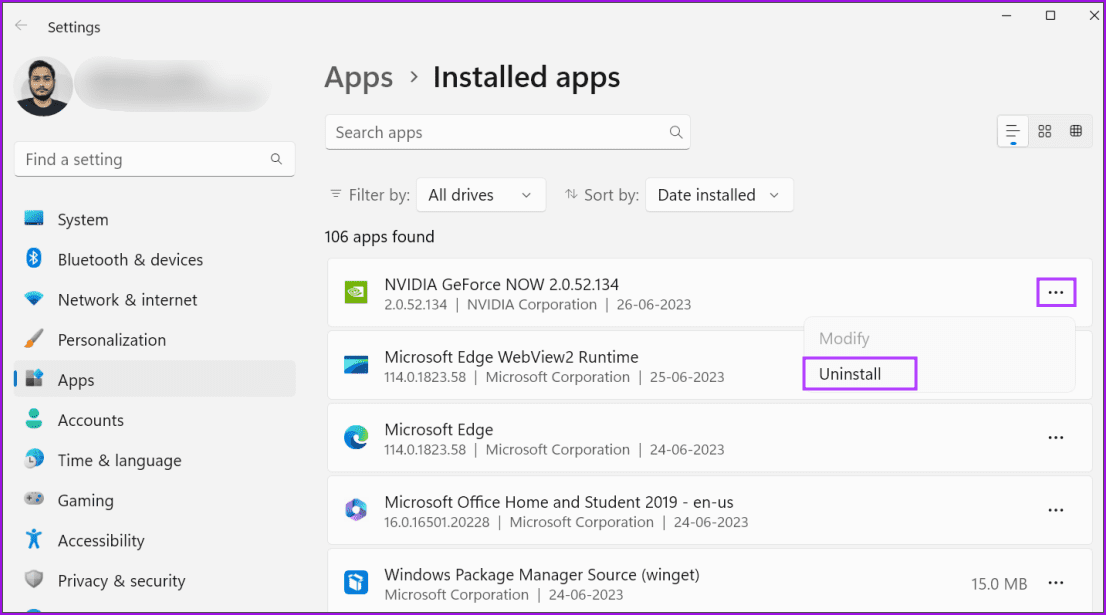Click the user profile picture
Viewport: 1106px width, 615px height.
click(44, 86)
